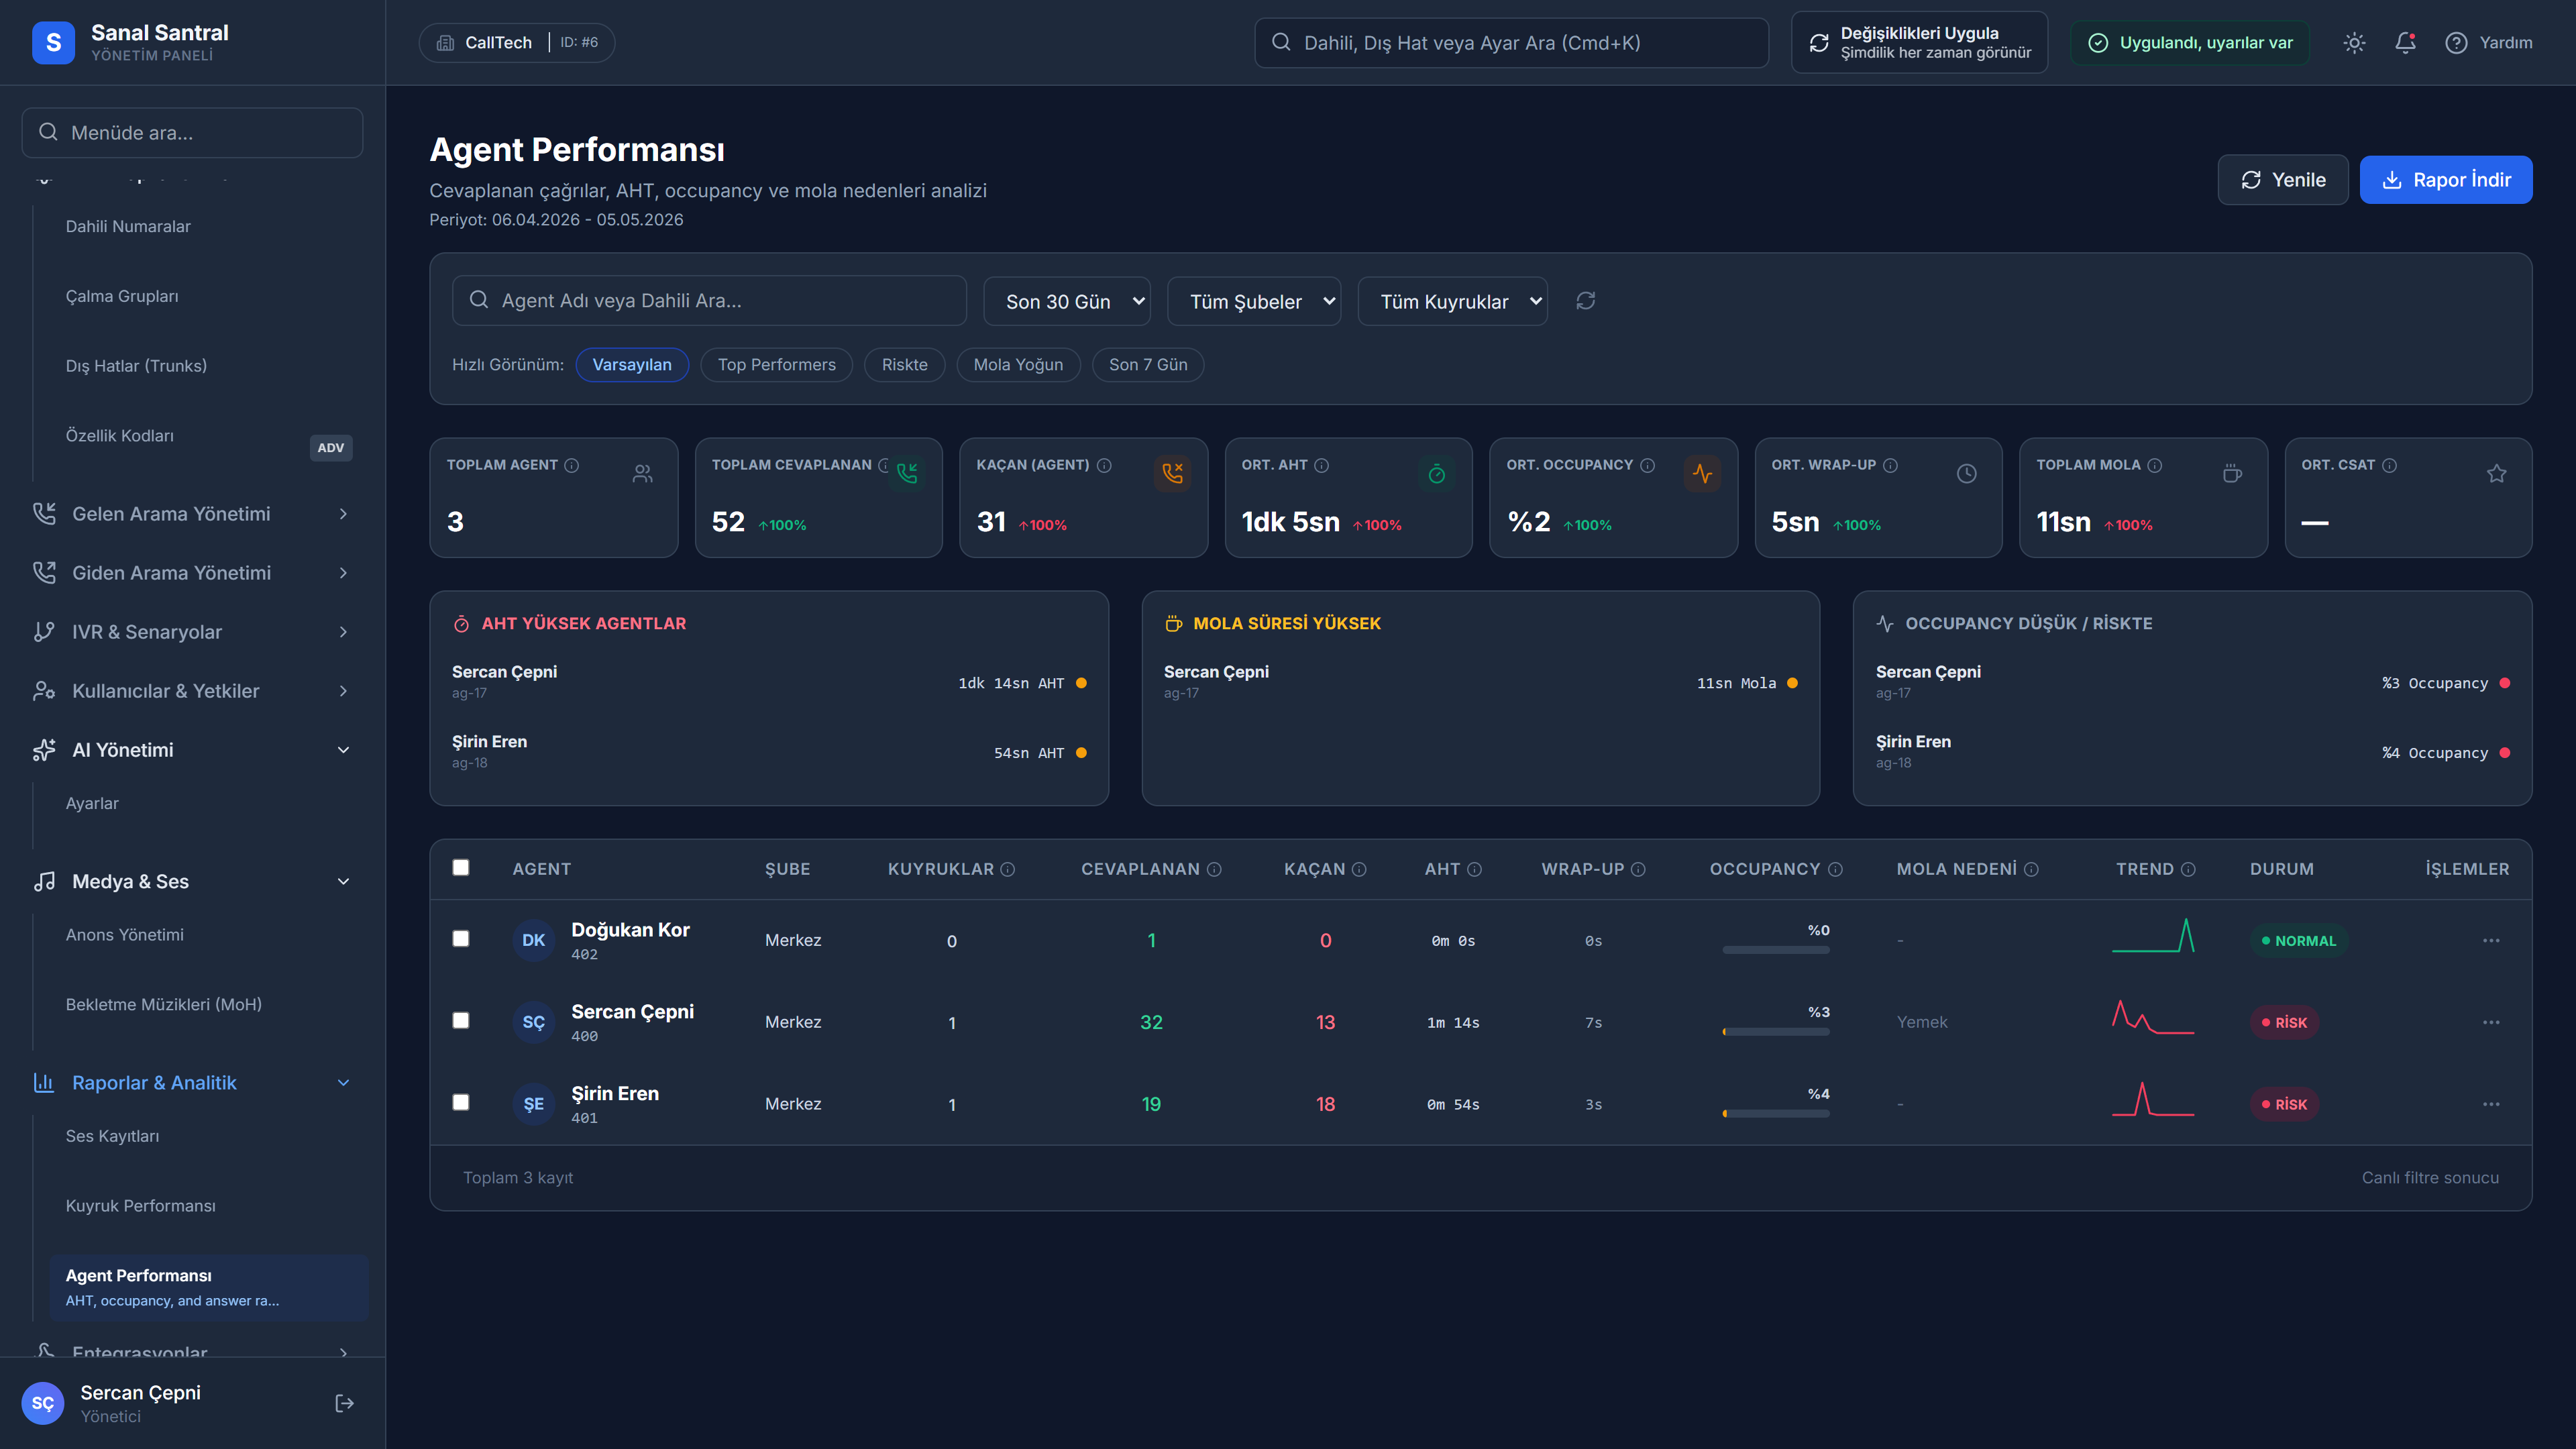
Task: Click info icon next to TOPLAM AGENT
Action: click(x=572, y=465)
